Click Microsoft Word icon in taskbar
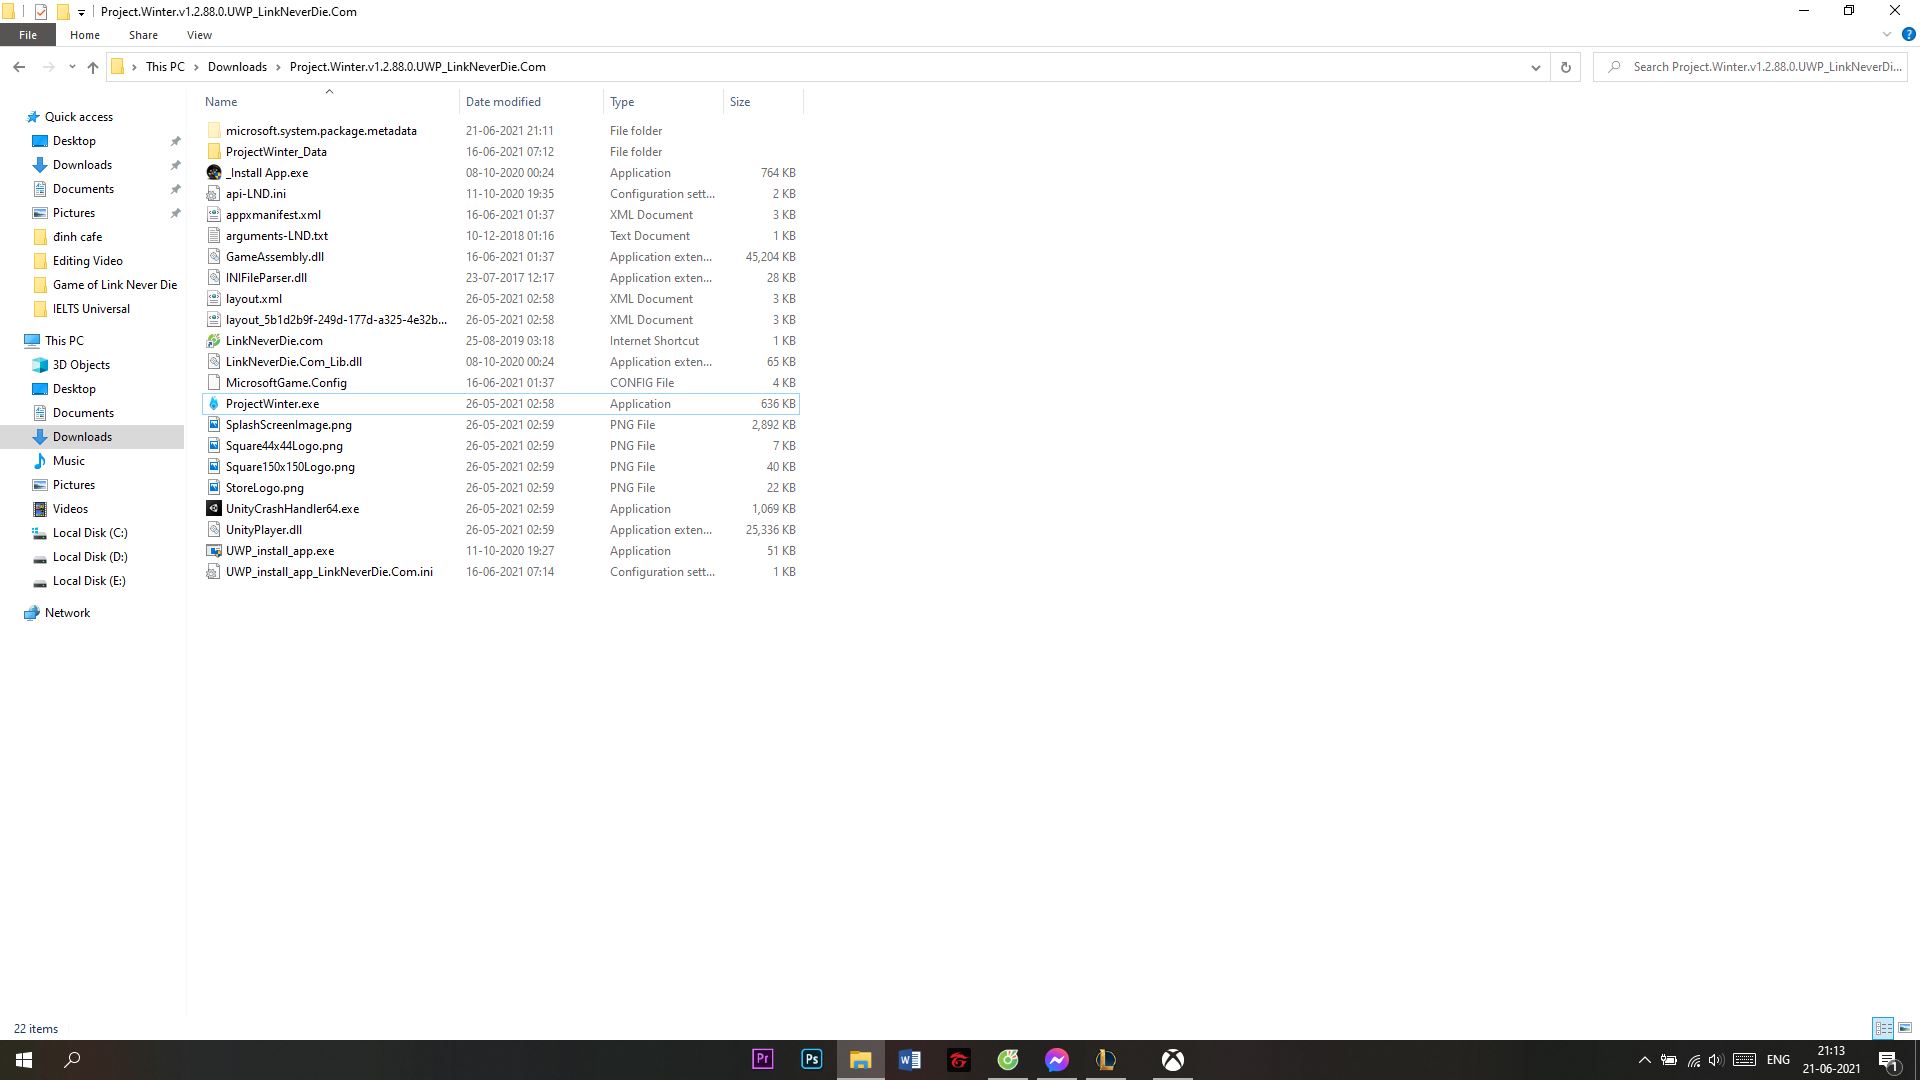 point(910,1059)
